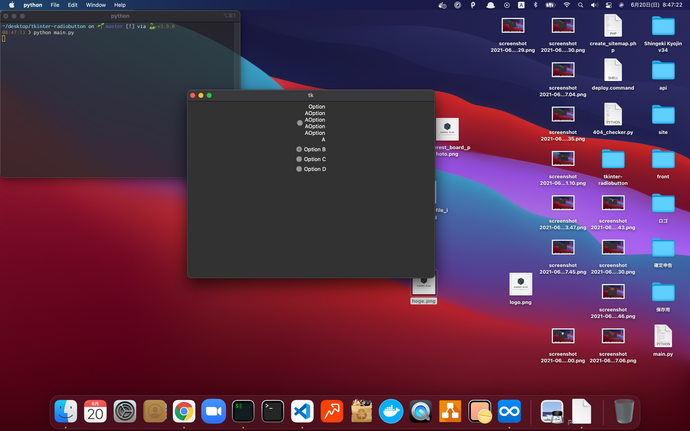Open Calendar in the Dock
Viewport: 690px width, 431px height.
(95, 411)
